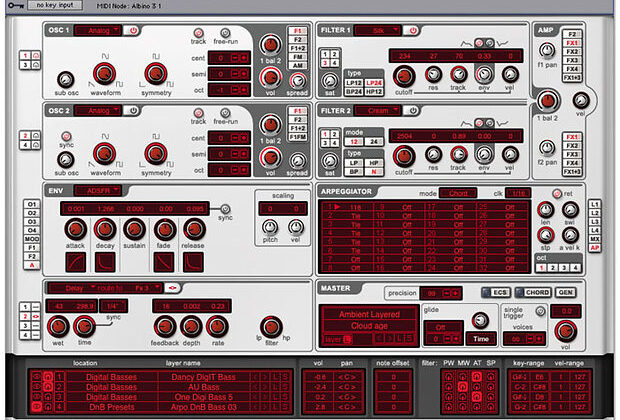Click the AMP 1 bal 2 knob
Screen dimensions: 620x420
[x=548, y=101]
